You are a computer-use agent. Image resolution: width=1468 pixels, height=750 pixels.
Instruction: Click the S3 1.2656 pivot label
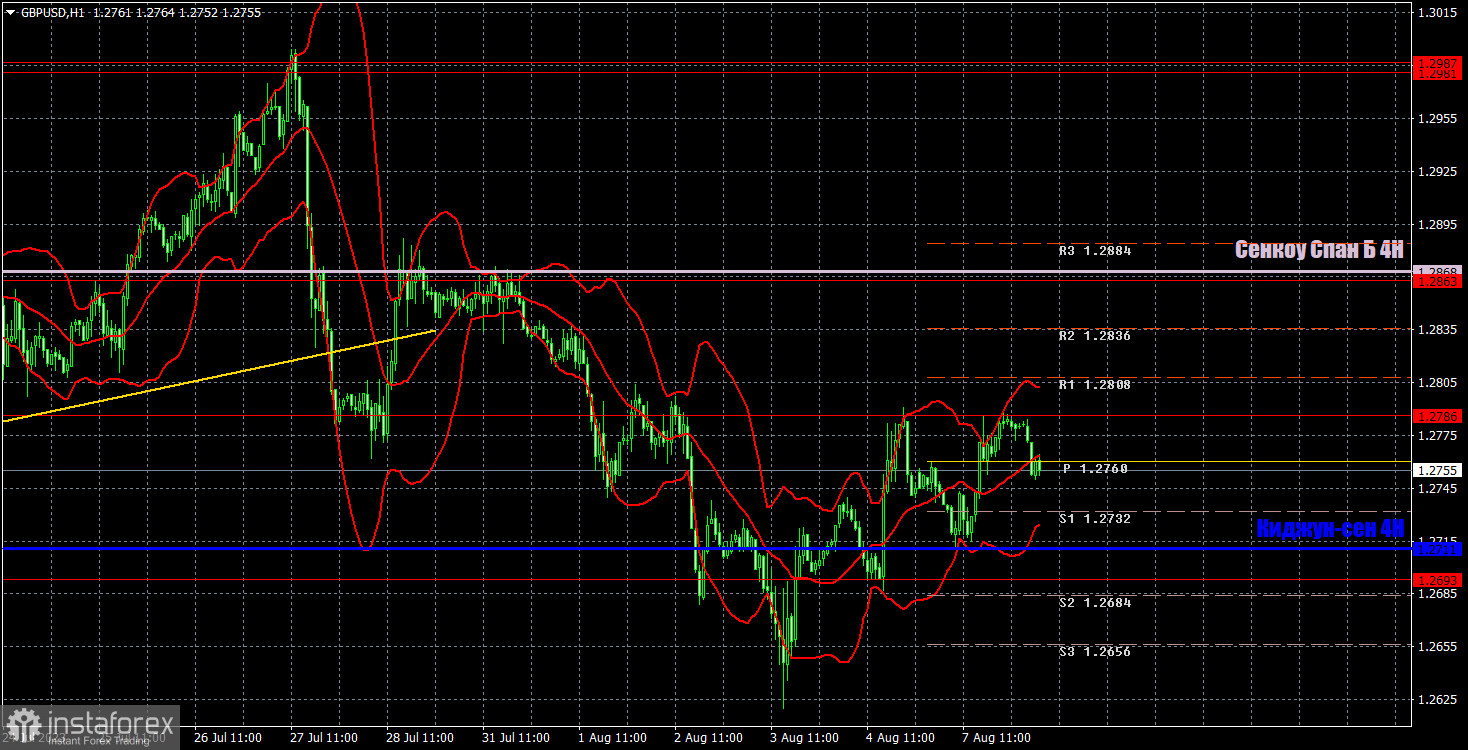pyautogui.click(x=1095, y=651)
